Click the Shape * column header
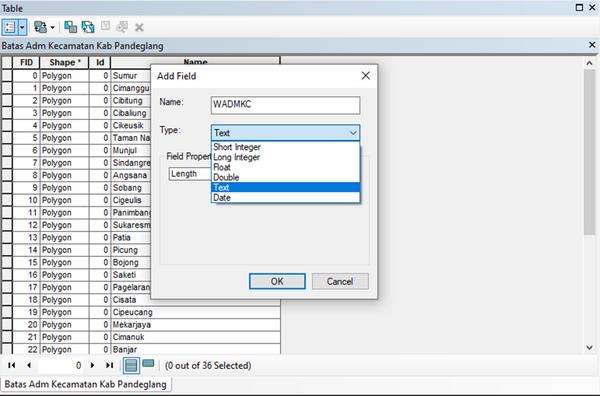This screenshot has width=600, height=396. pyautogui.click(x=64, y=62)
